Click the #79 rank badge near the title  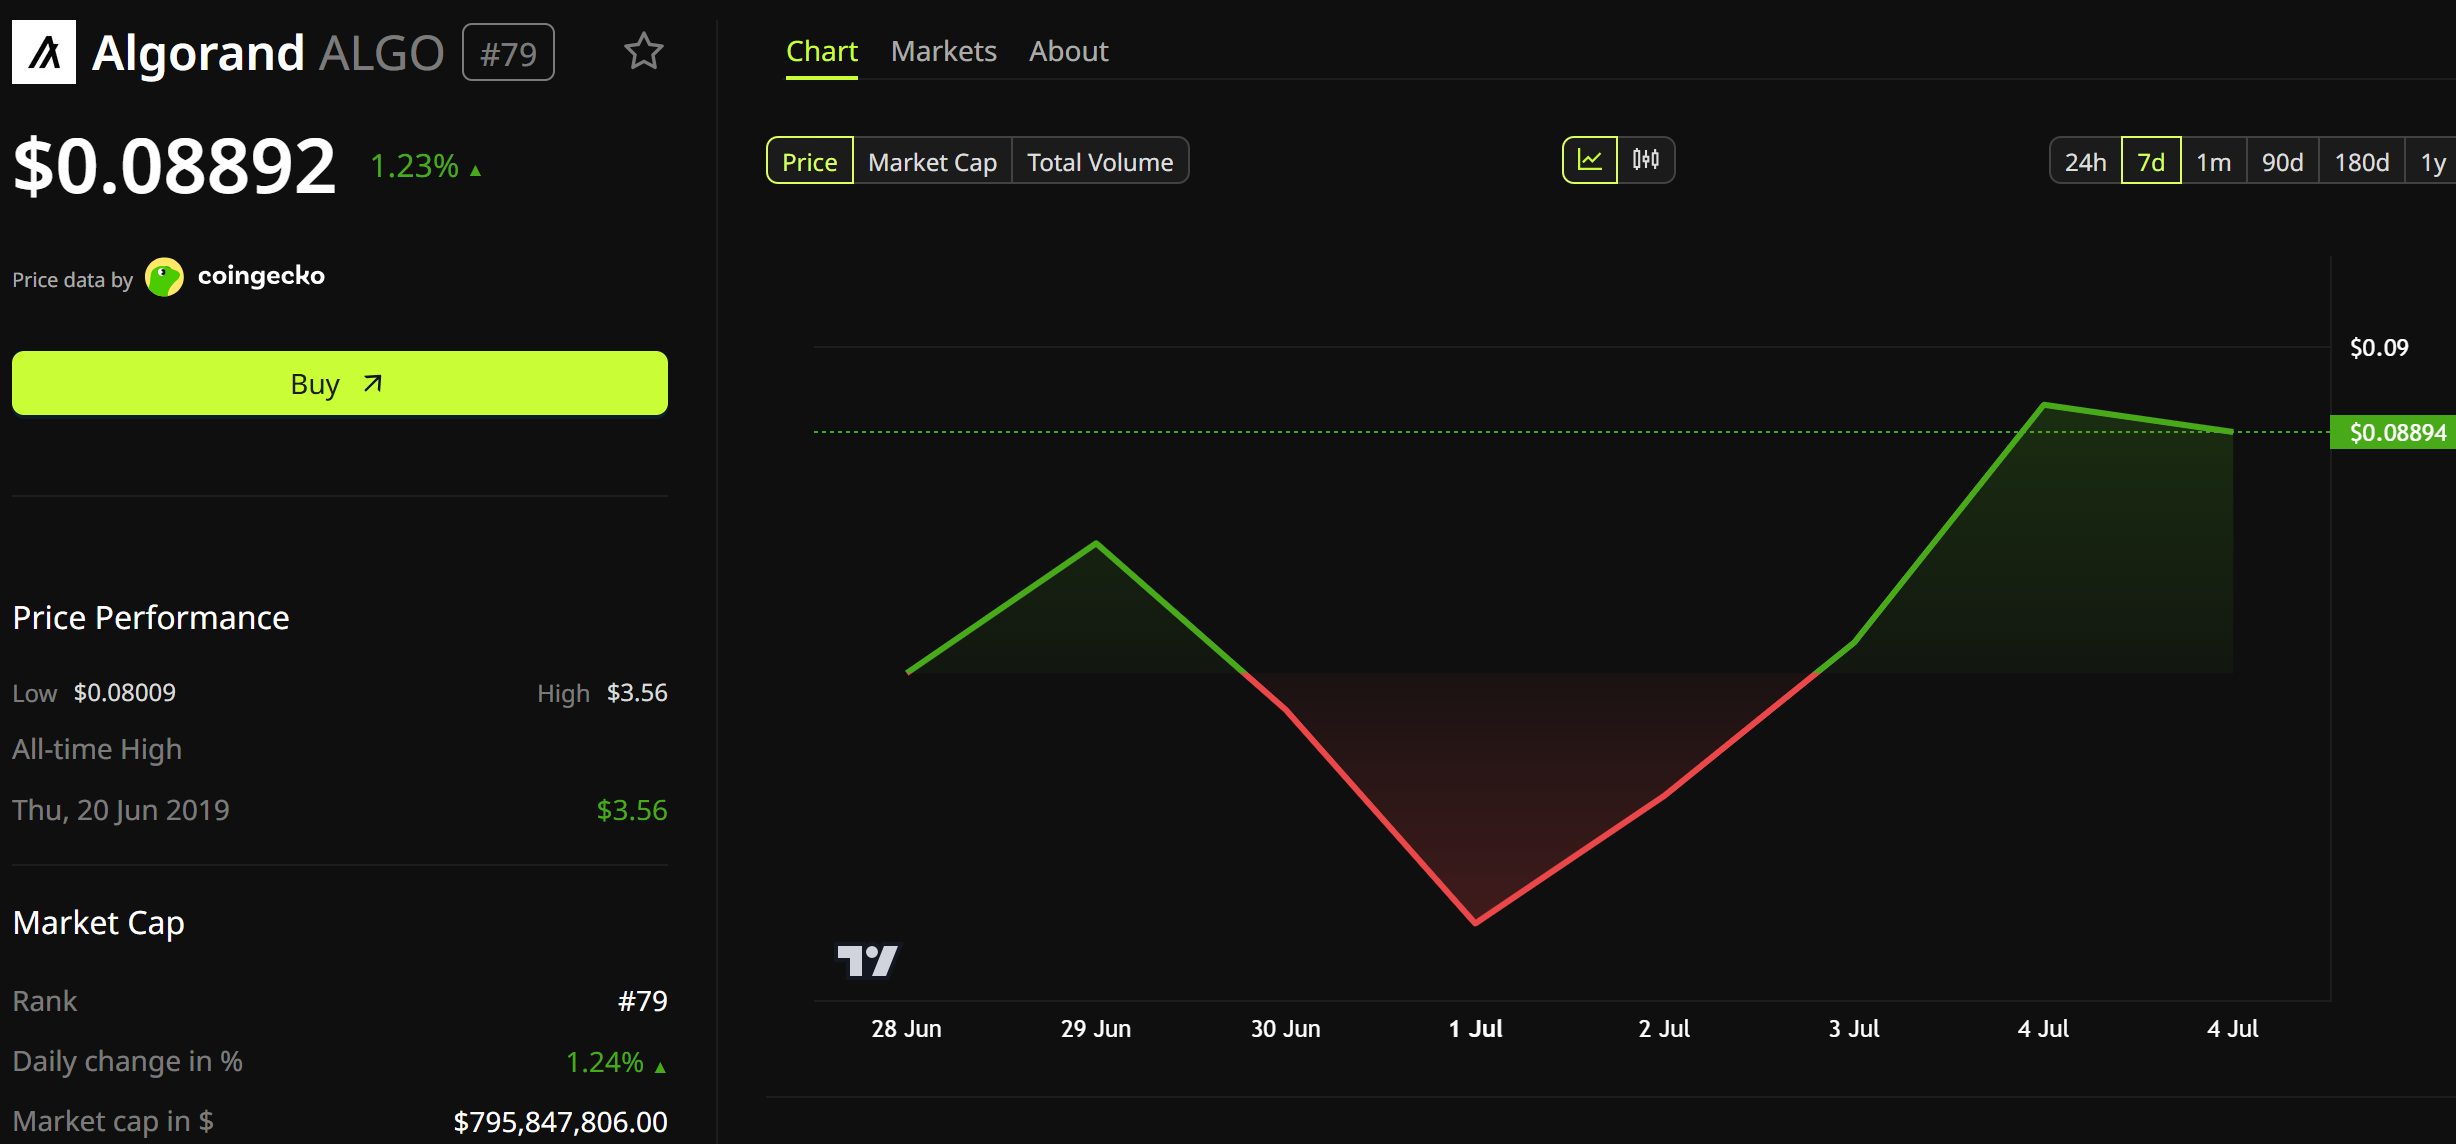coord(508,53)
